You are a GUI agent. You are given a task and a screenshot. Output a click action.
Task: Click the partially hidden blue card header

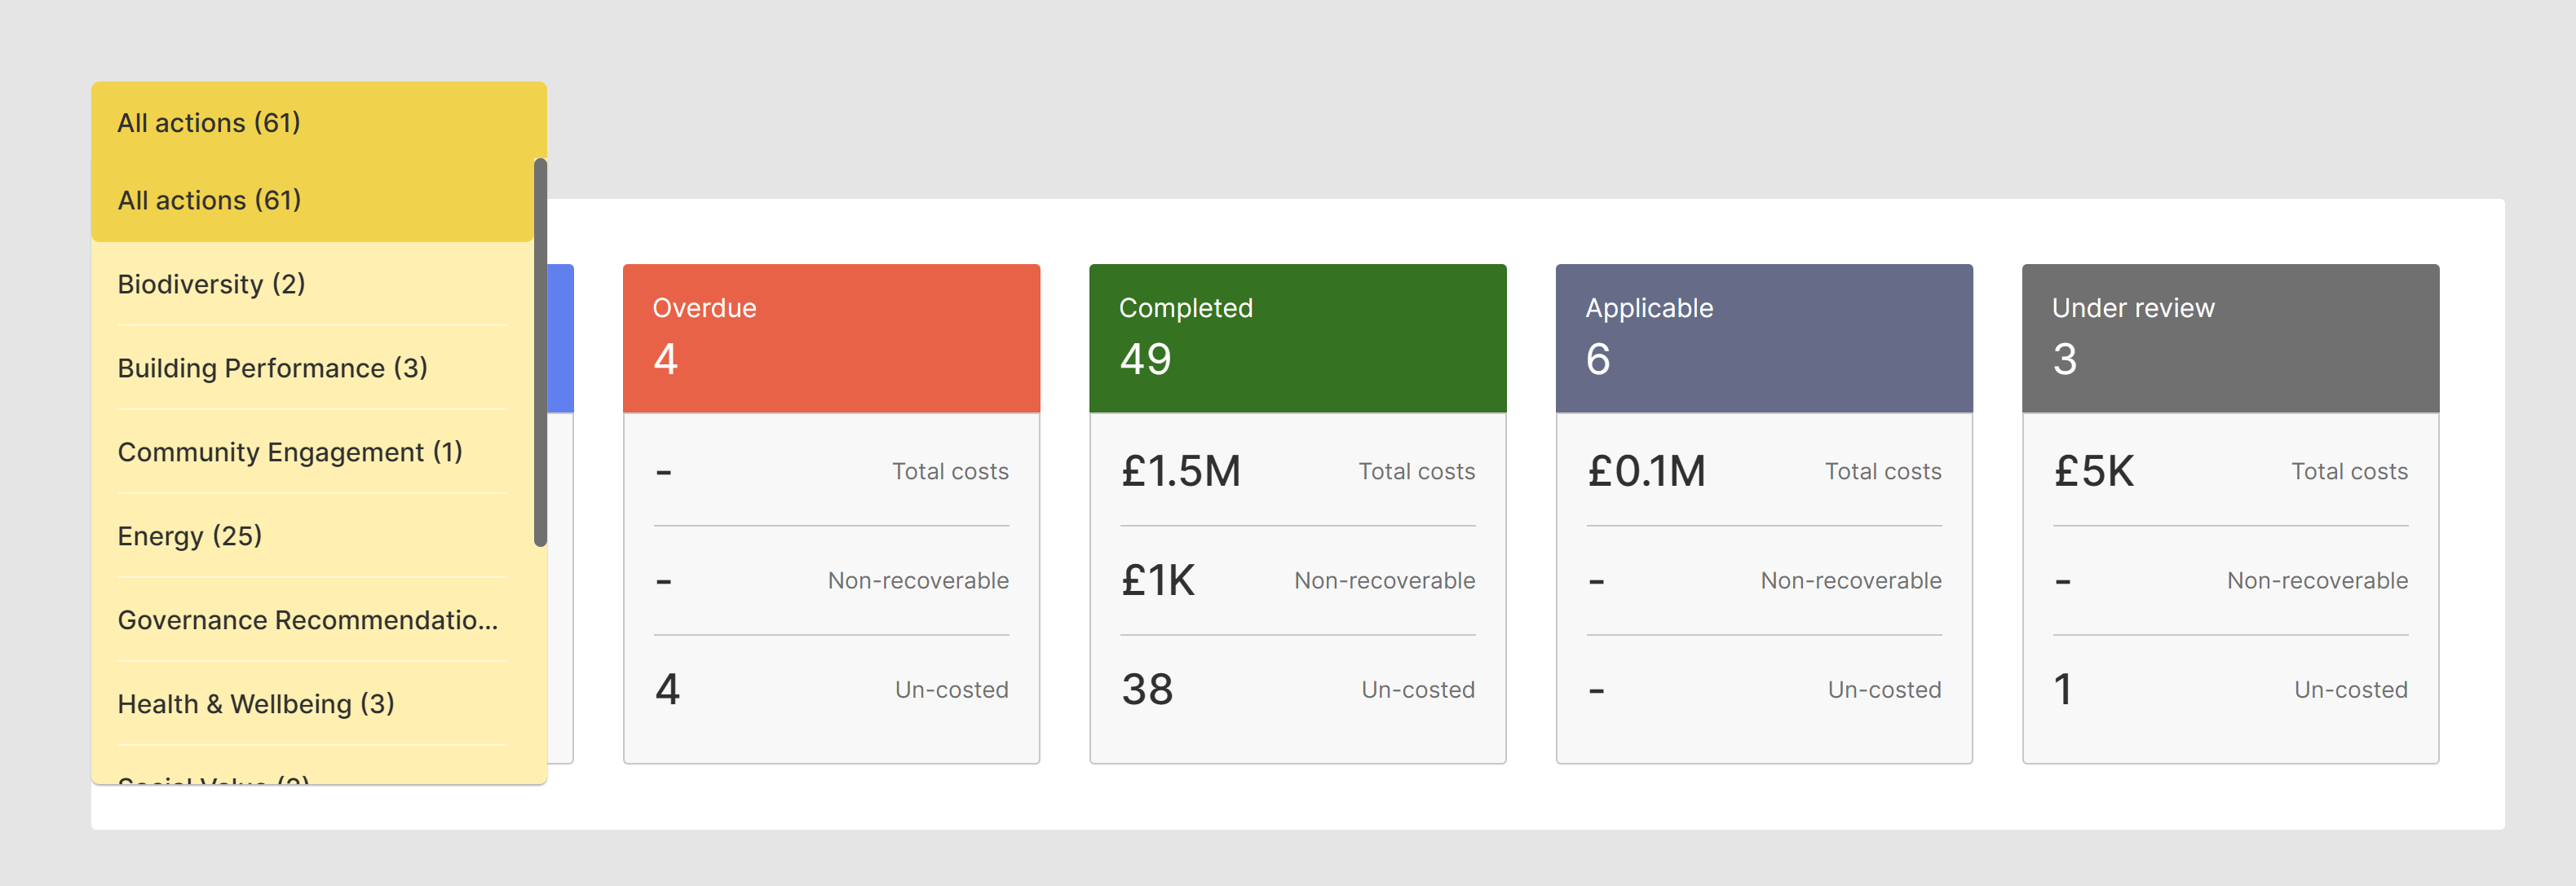point(561,337)
